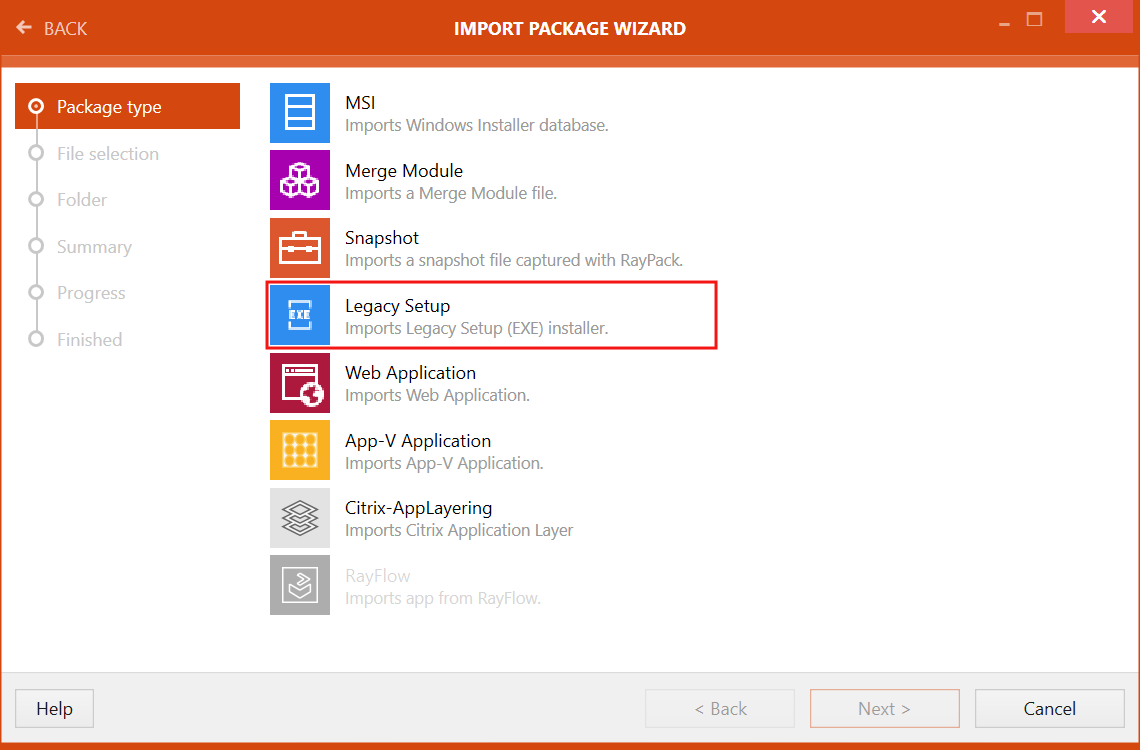Click the Merge Module icon

(x=299, y=180)
